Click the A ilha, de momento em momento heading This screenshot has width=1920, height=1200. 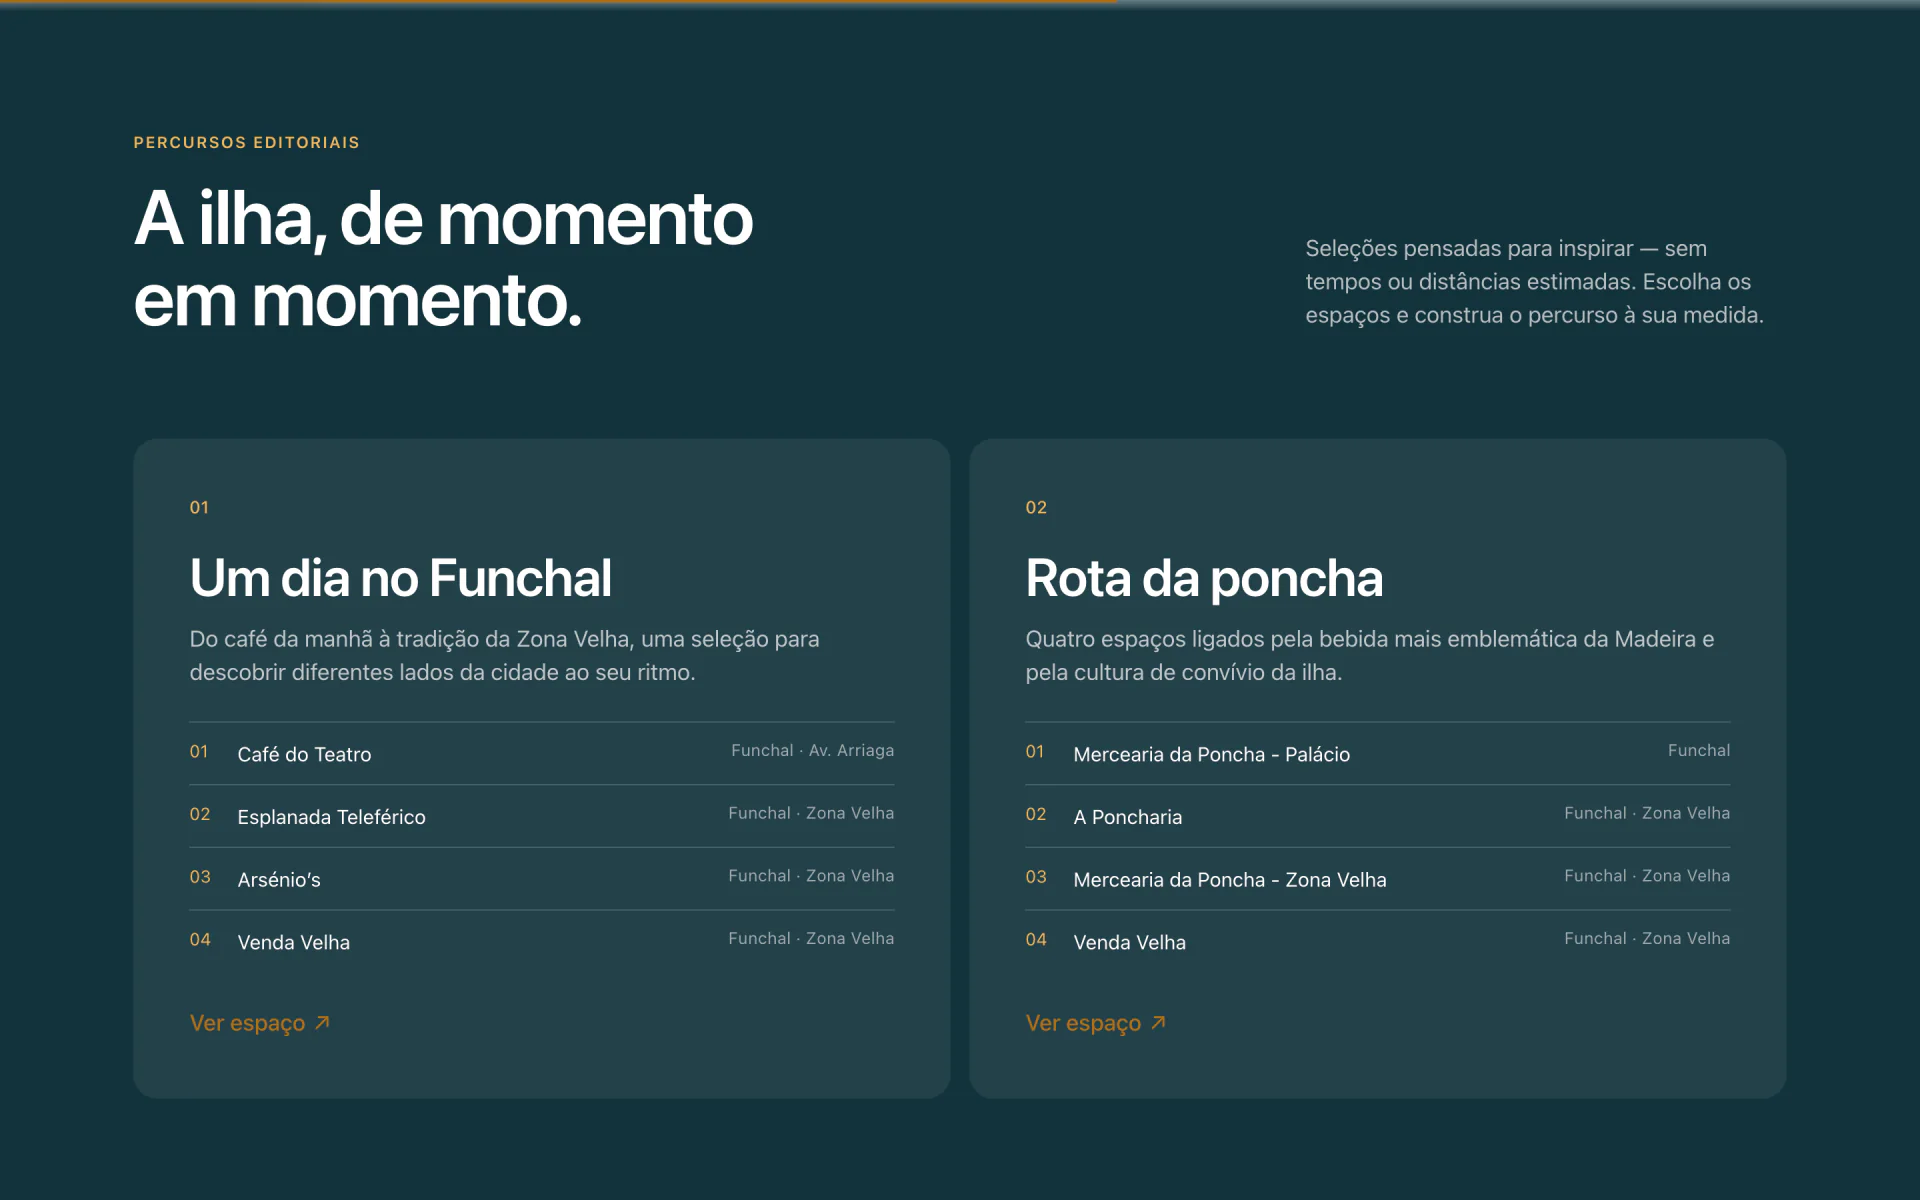tap(443, 259)
